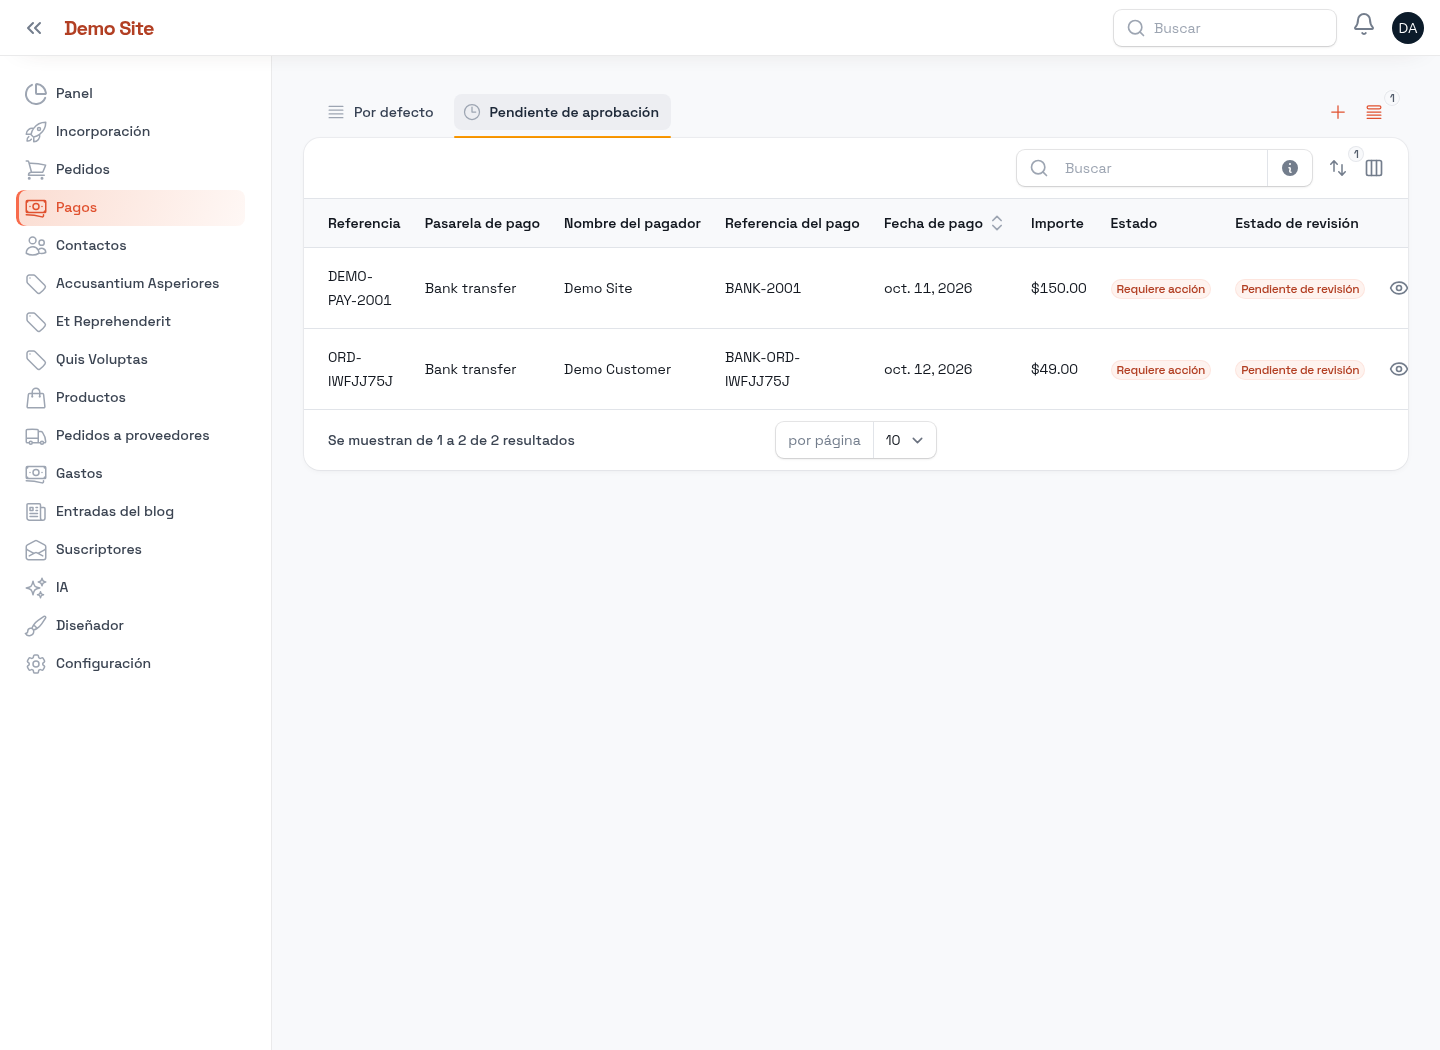Image resolution: width=1440 pixels, height=1050 pixels.
Task: Open Pedidos section
Action: point(131,169)
